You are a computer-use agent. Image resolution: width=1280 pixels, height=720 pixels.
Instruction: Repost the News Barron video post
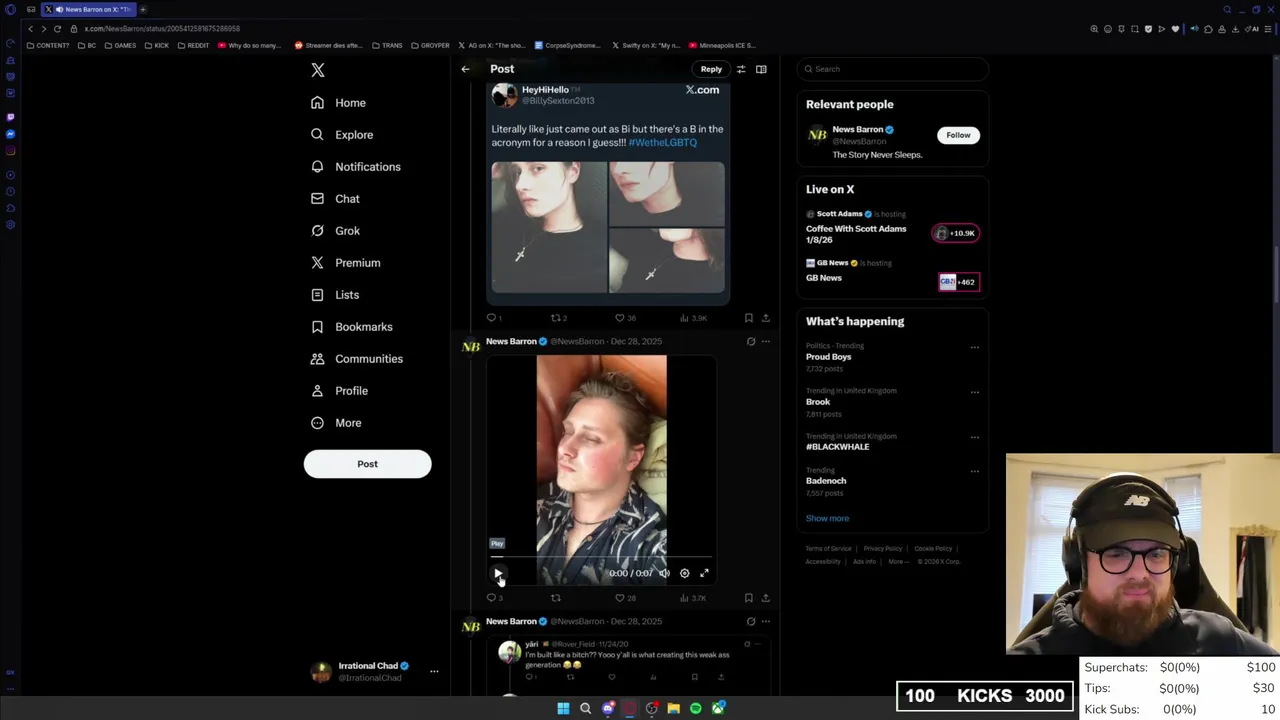tap(556, 598)
